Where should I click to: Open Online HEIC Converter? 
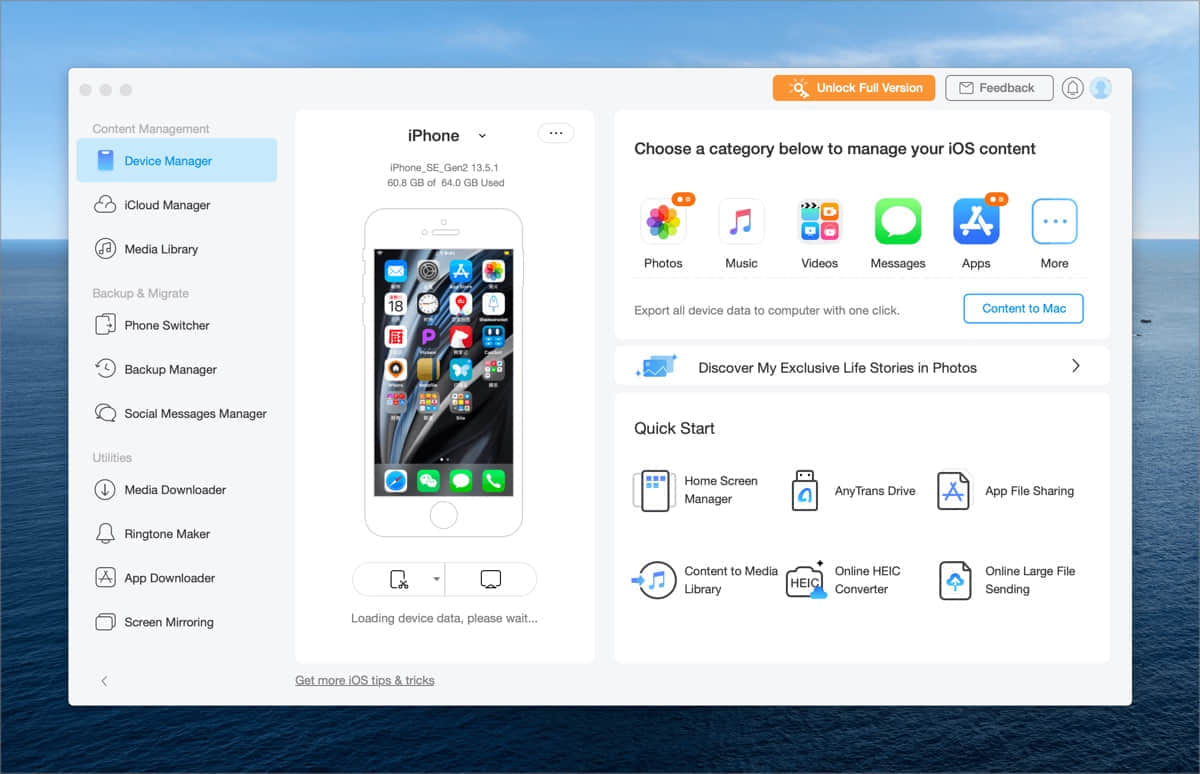[844, 580]
